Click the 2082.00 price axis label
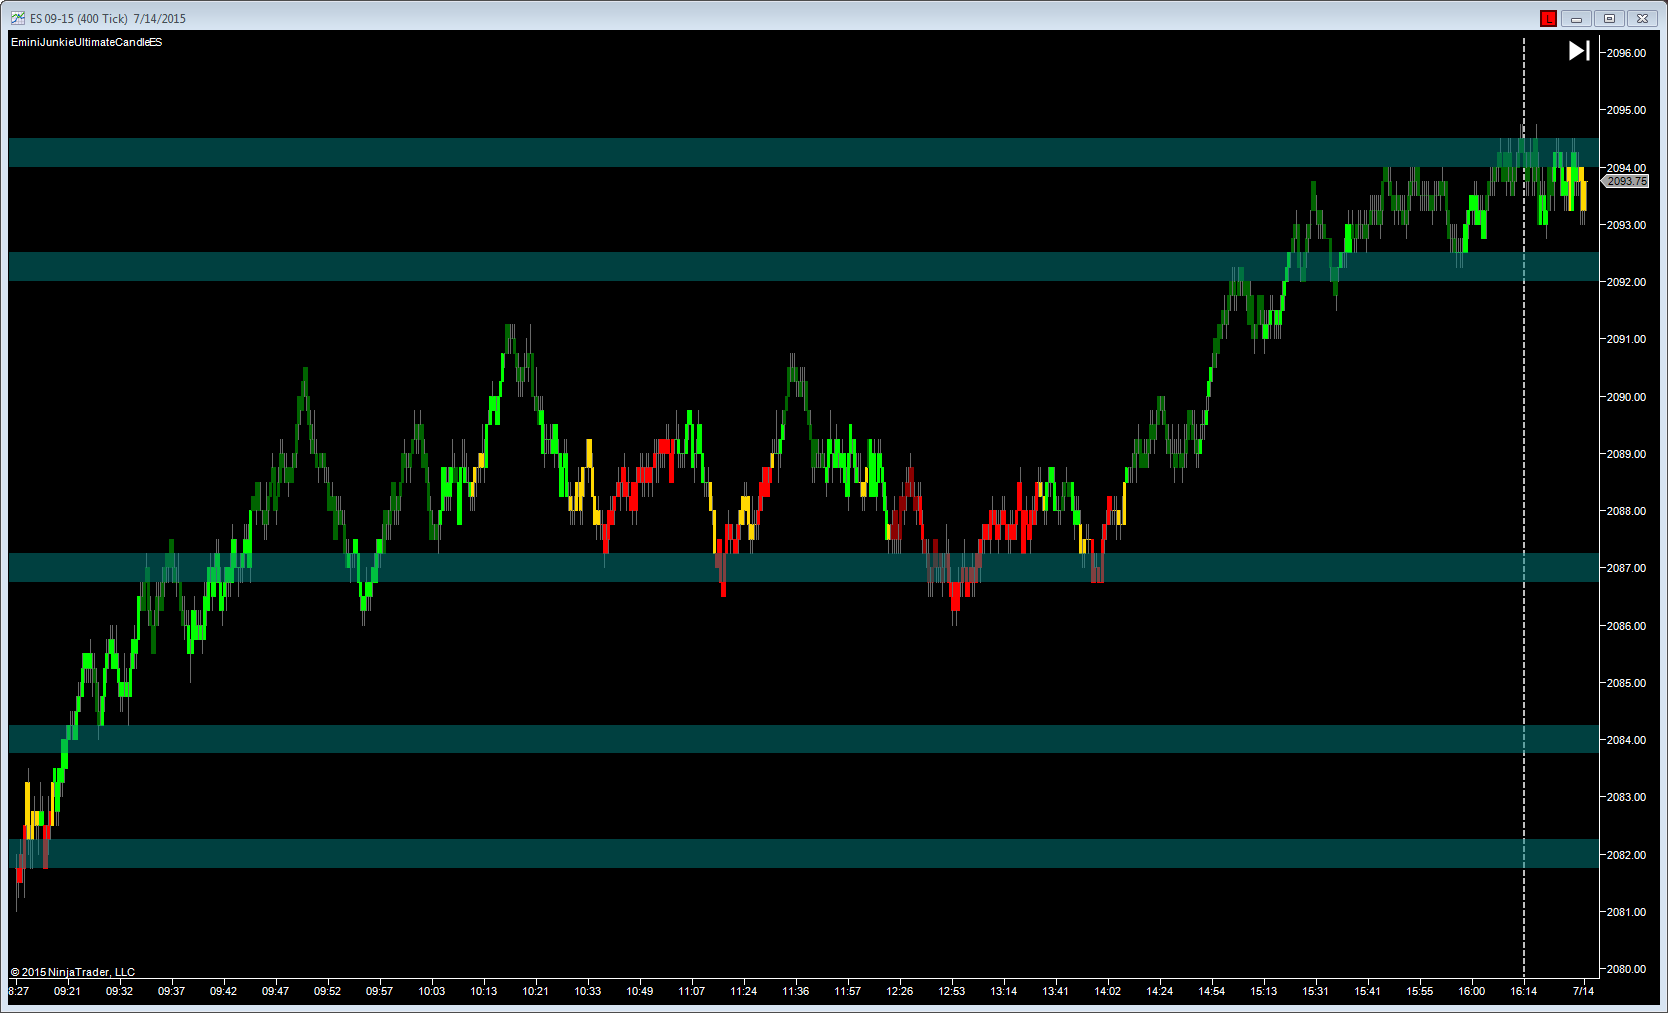 tap(1626, 855)
